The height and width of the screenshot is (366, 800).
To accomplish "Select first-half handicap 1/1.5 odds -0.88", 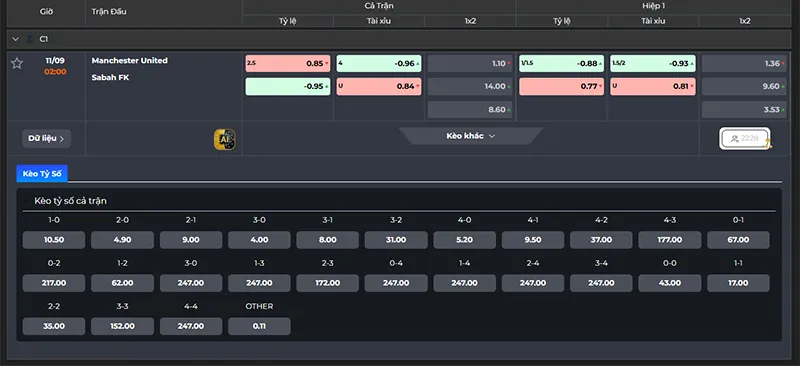I will pos(561,64).
